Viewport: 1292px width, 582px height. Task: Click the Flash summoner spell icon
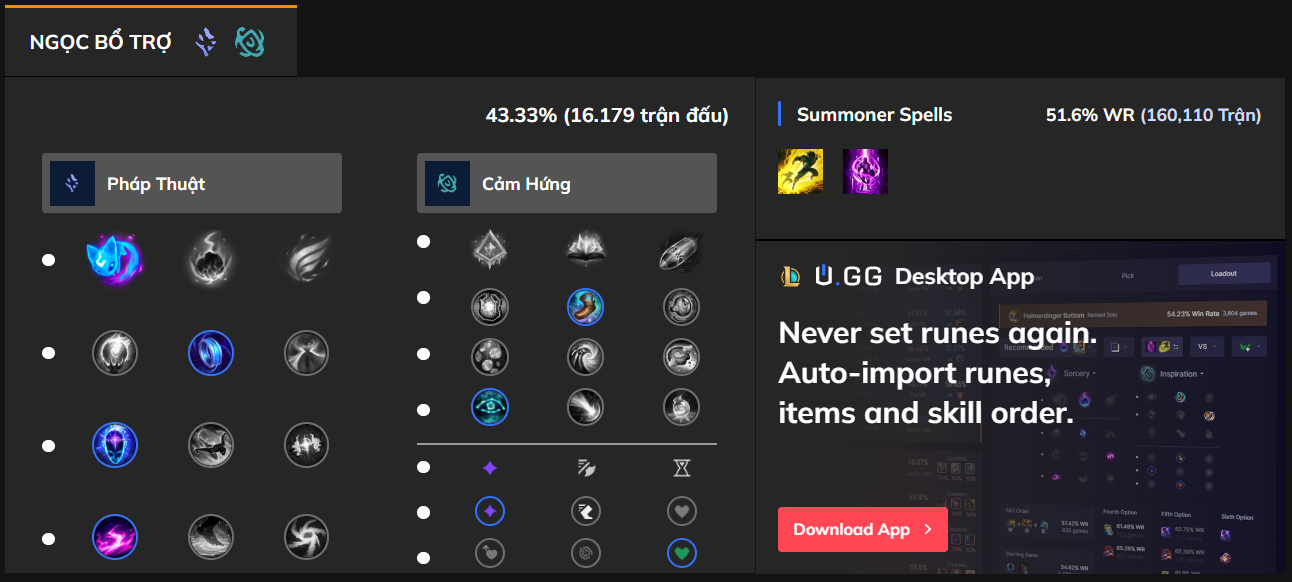800,171
